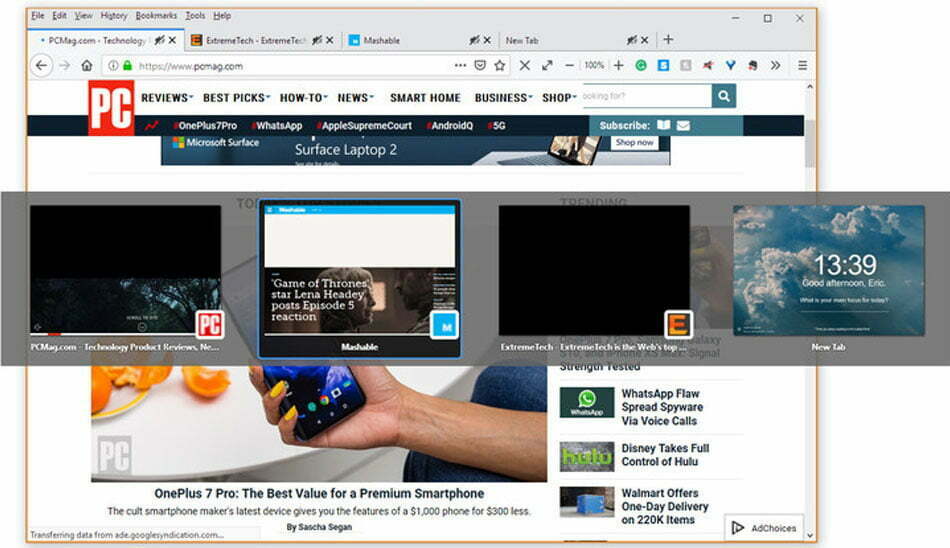Click the red muted-speaker extension icon
The image size is (950, 548).
pos(708,65)
